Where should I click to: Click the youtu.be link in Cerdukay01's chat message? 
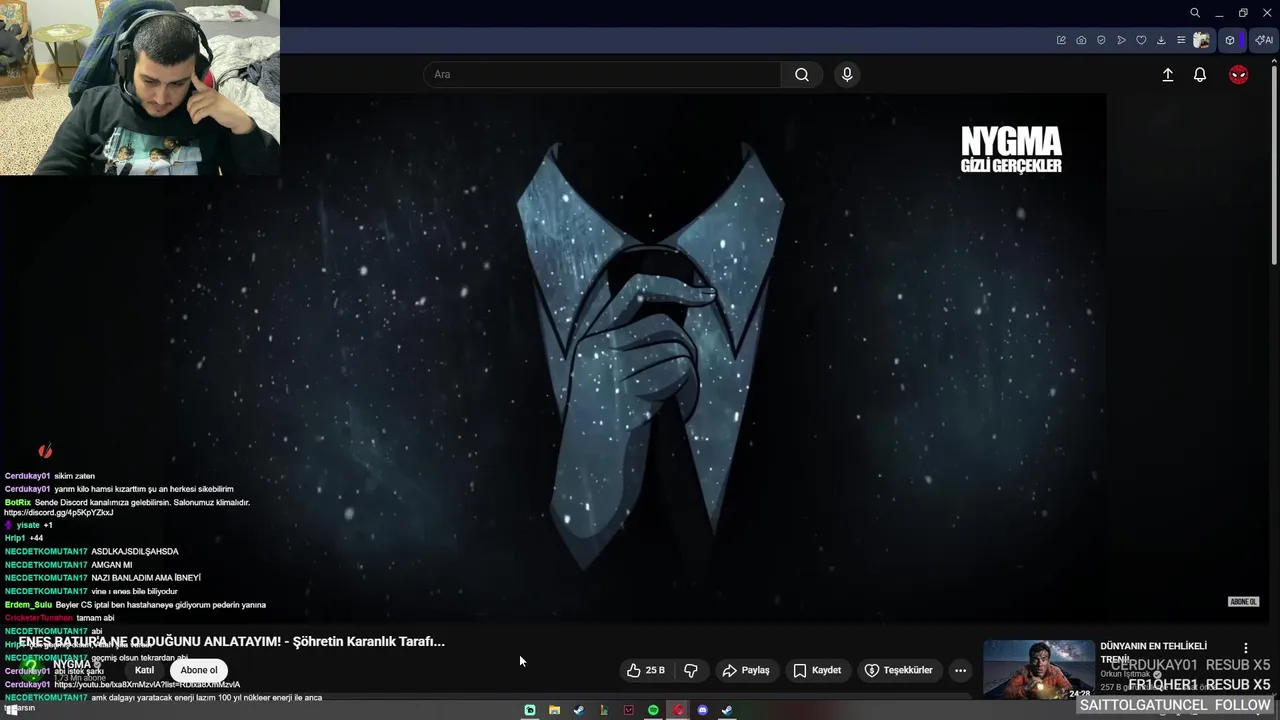point(147,684)
